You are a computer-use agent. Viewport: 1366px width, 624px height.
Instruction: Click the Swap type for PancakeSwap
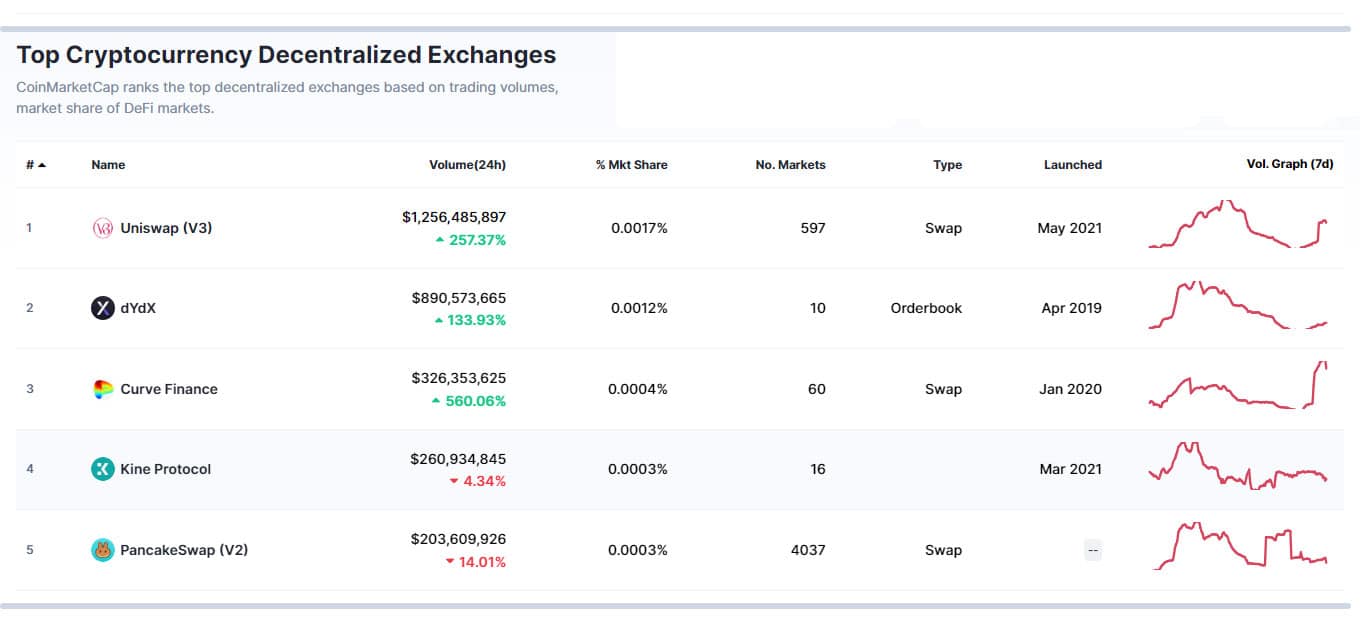(x=943, y=550)
